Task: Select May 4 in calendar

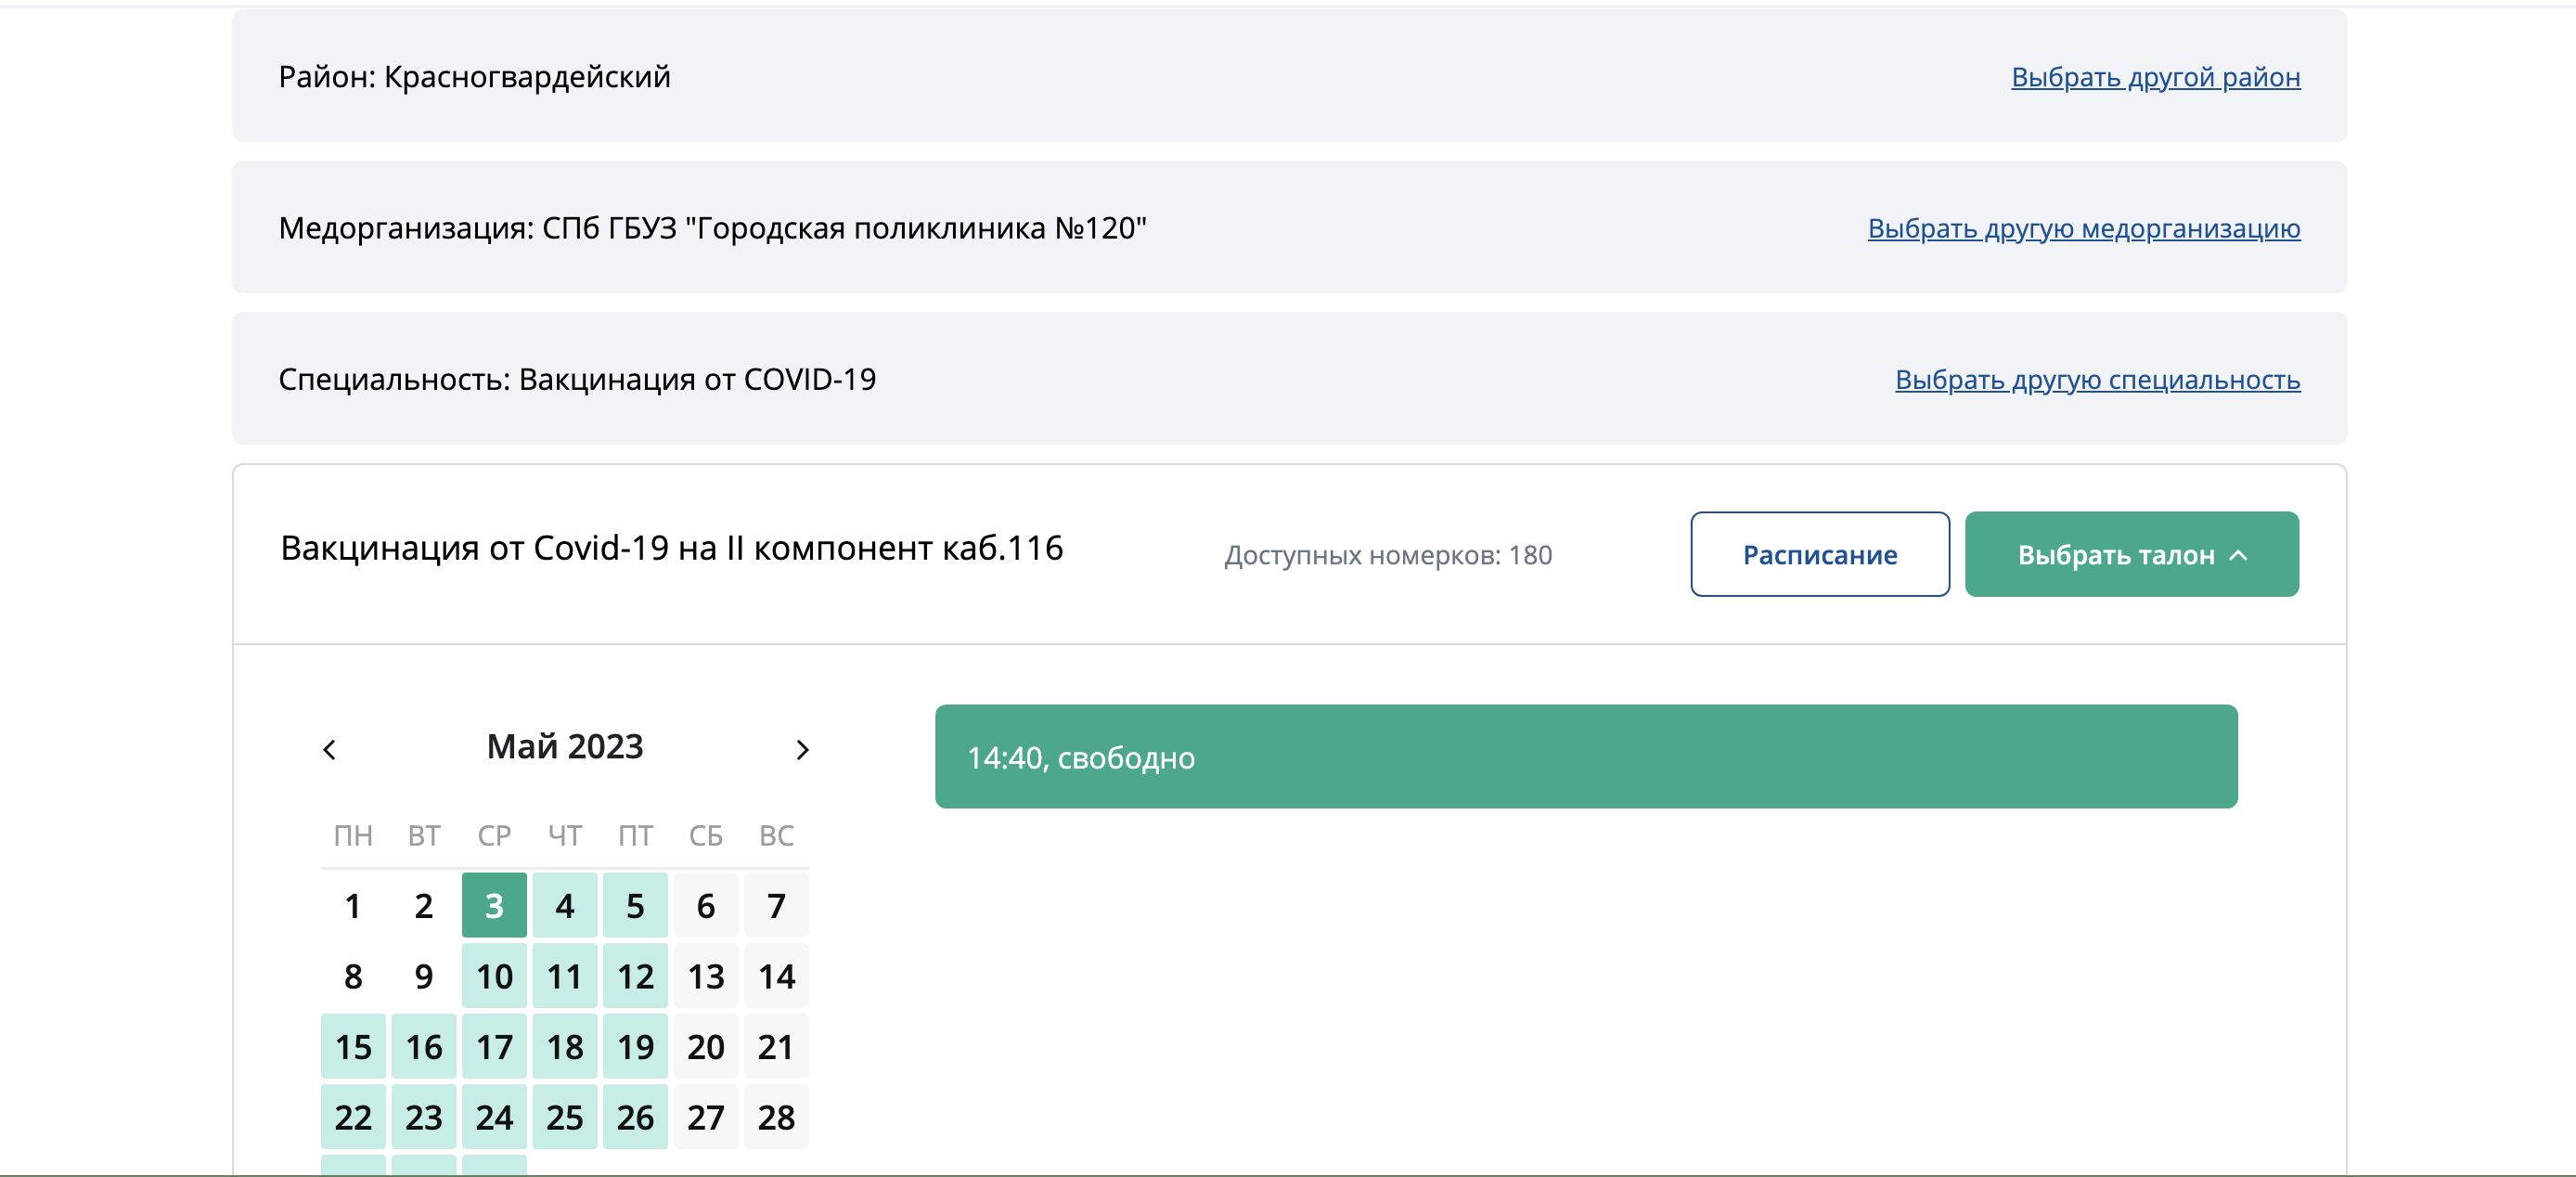Action: [564, 905]
